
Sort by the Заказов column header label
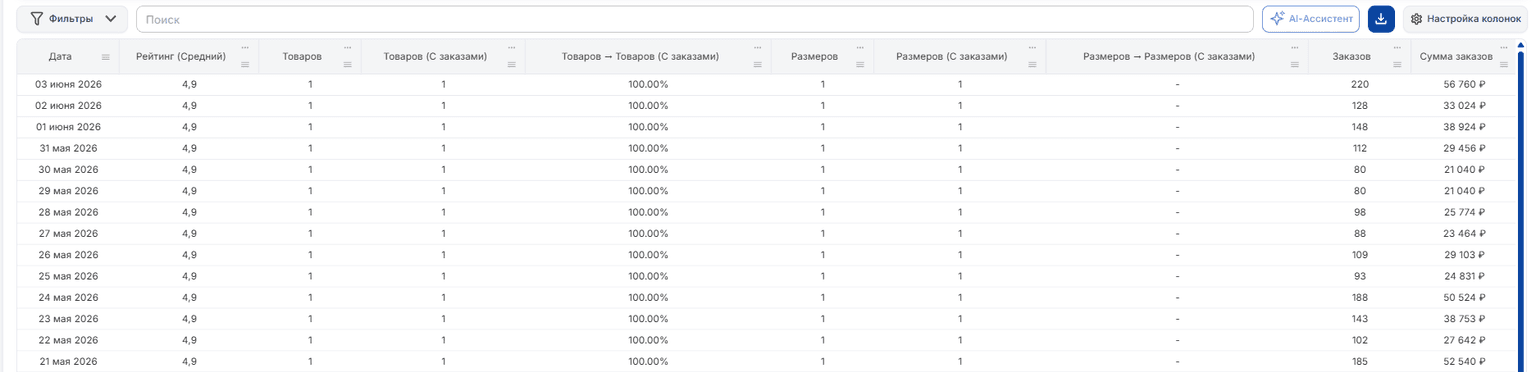pyautogui.click(x=1351, y=57)
